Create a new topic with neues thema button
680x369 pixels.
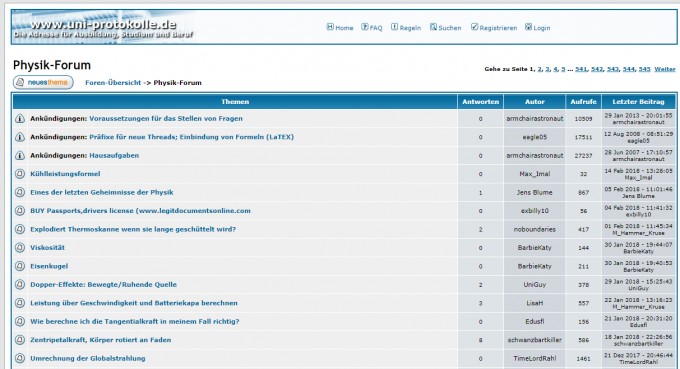tap(43, 82)
